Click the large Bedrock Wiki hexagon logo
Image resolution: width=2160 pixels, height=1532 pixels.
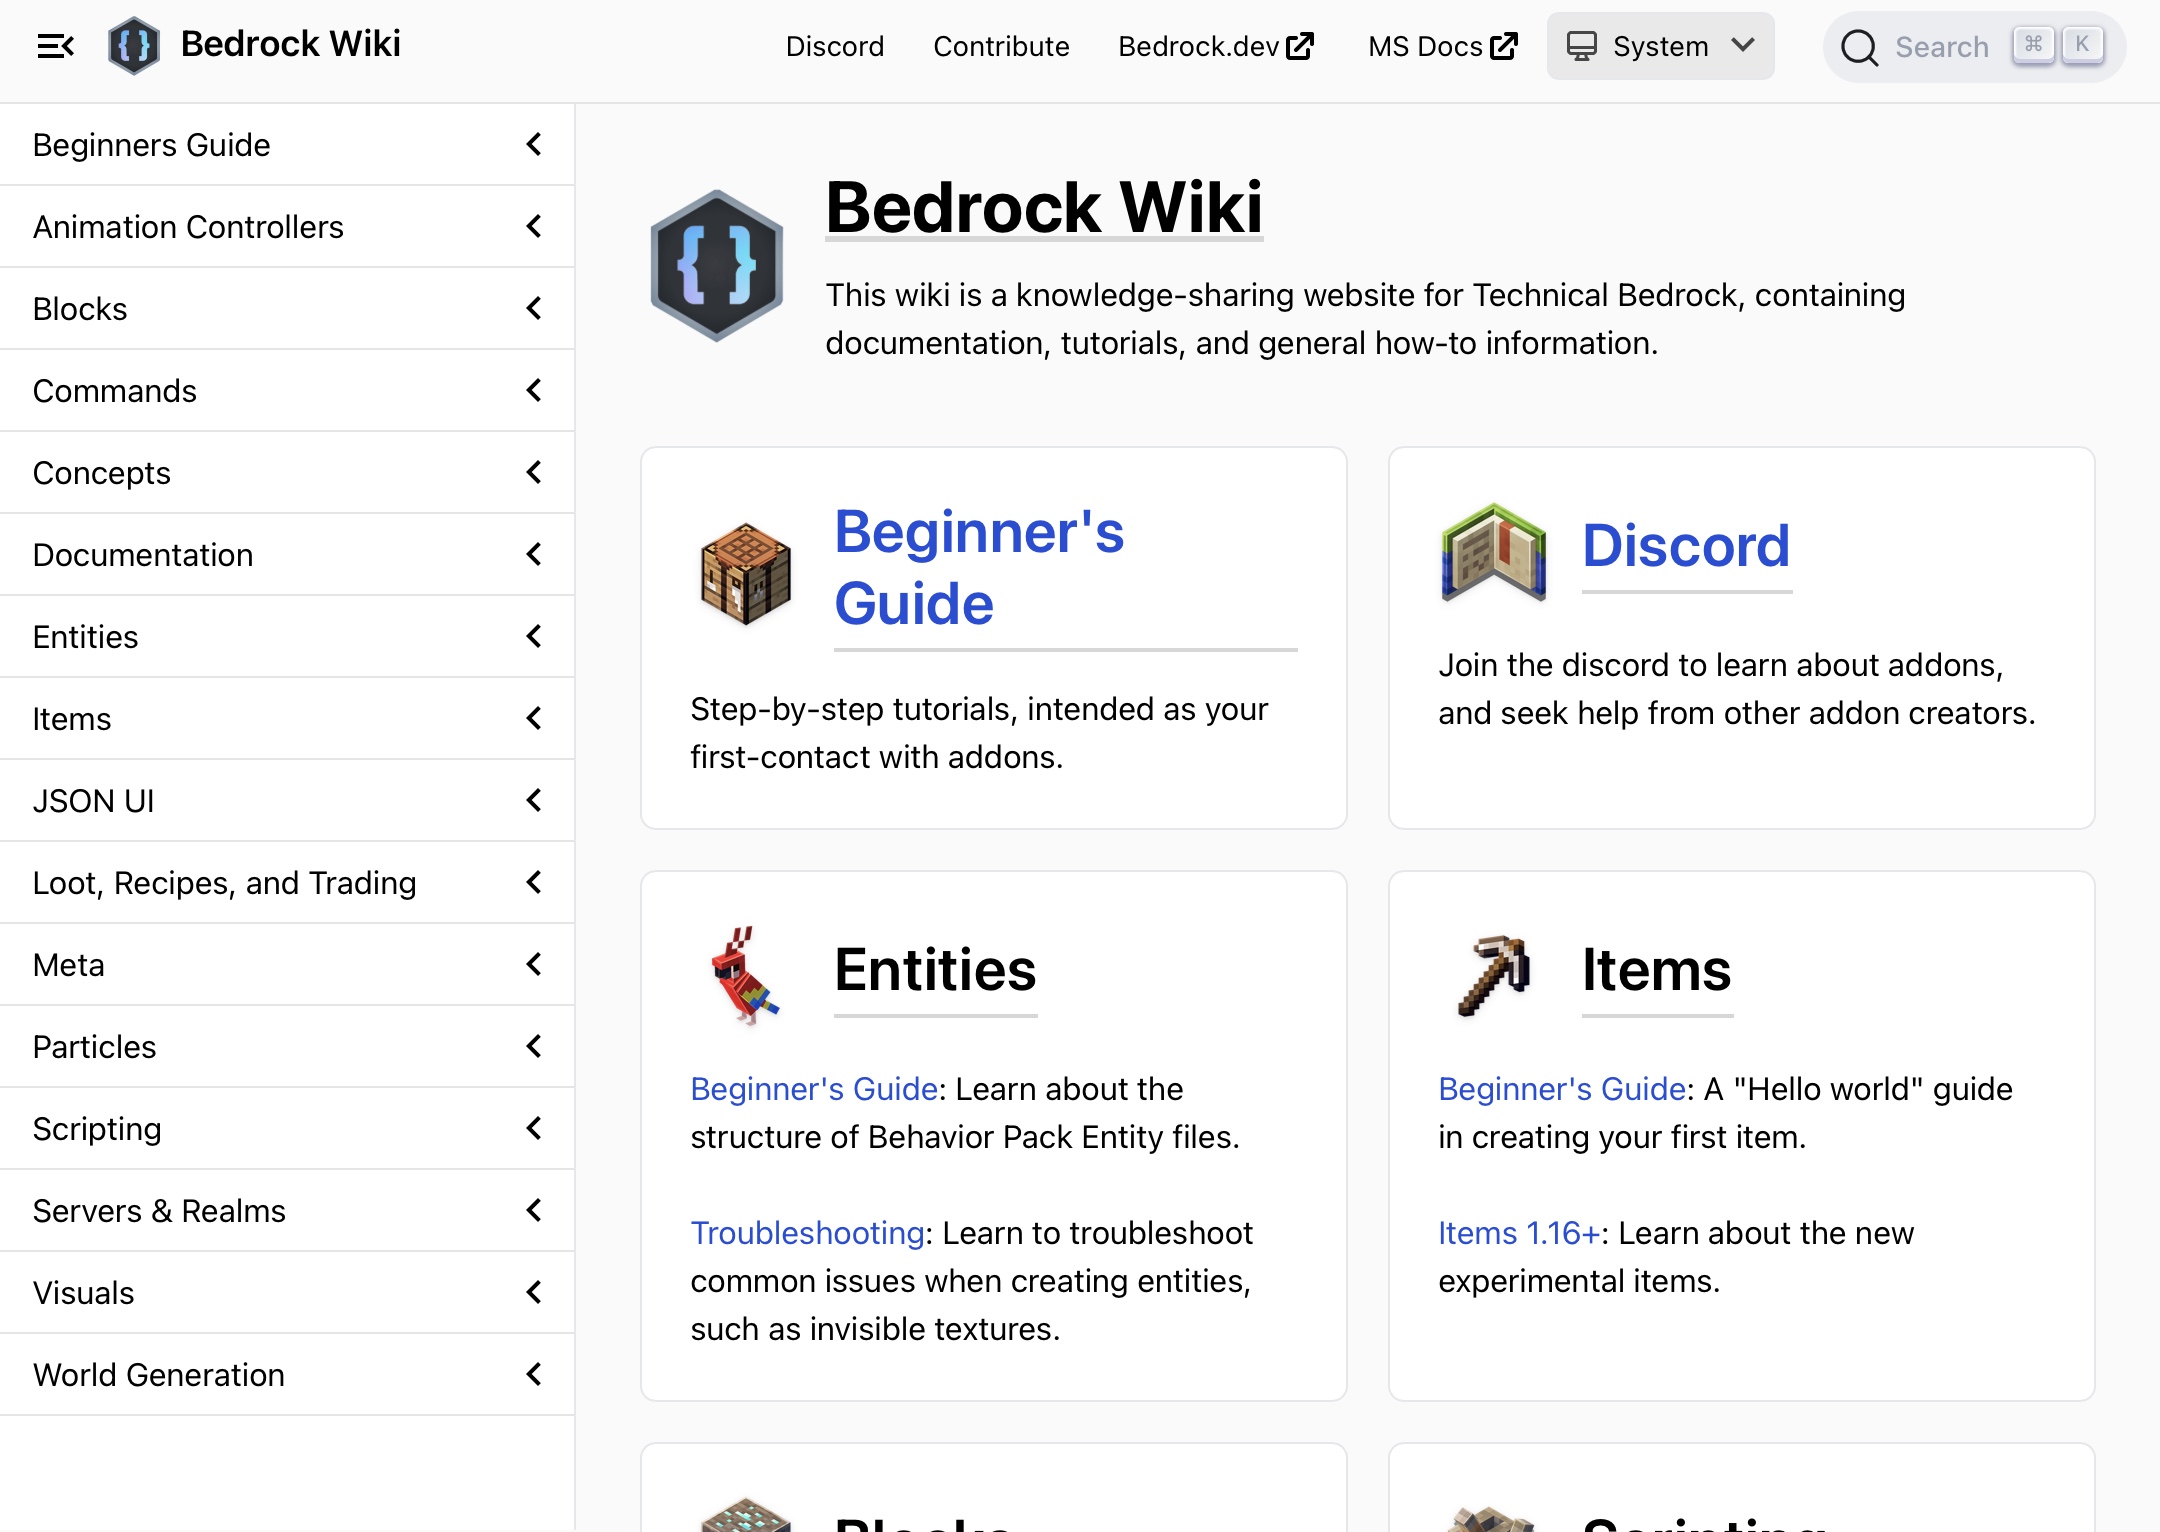tap(716, 266)
